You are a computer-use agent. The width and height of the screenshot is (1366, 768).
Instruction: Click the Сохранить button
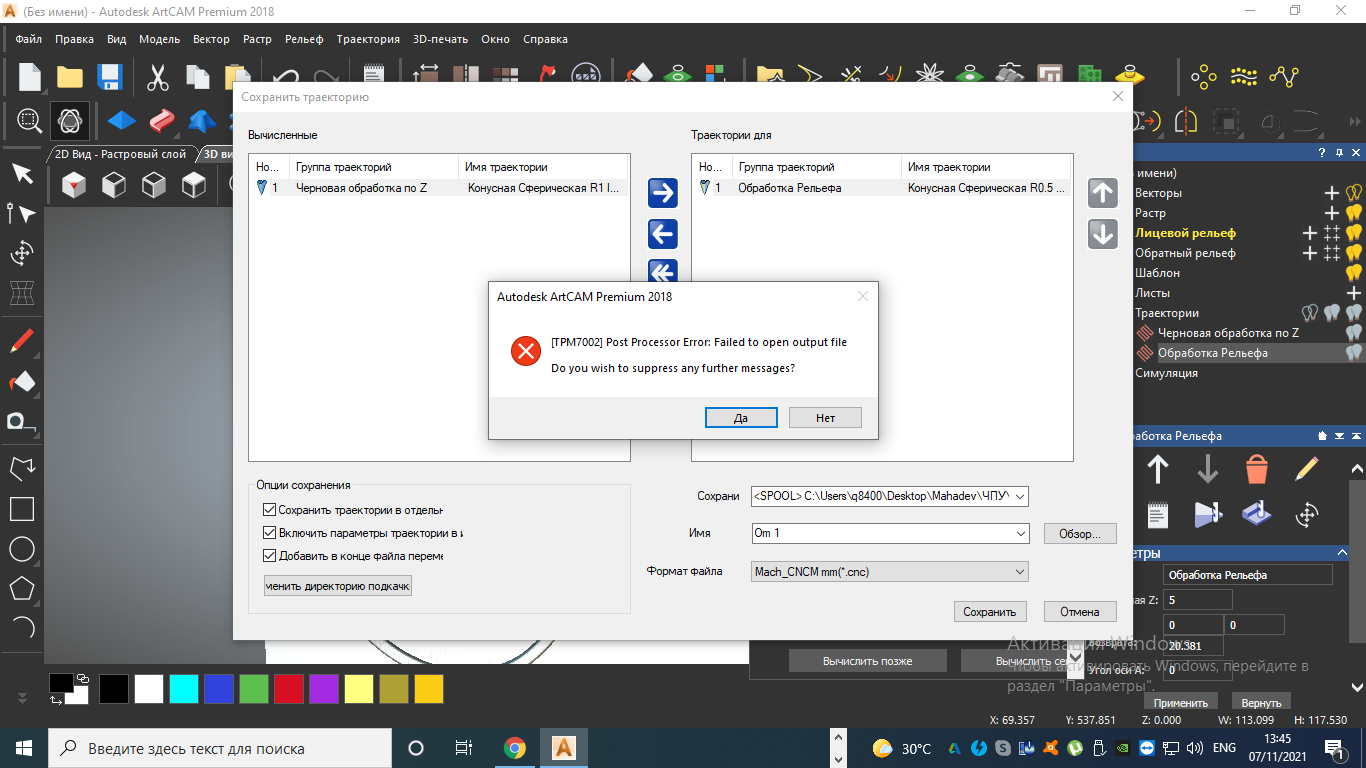[x=989, y=612]
